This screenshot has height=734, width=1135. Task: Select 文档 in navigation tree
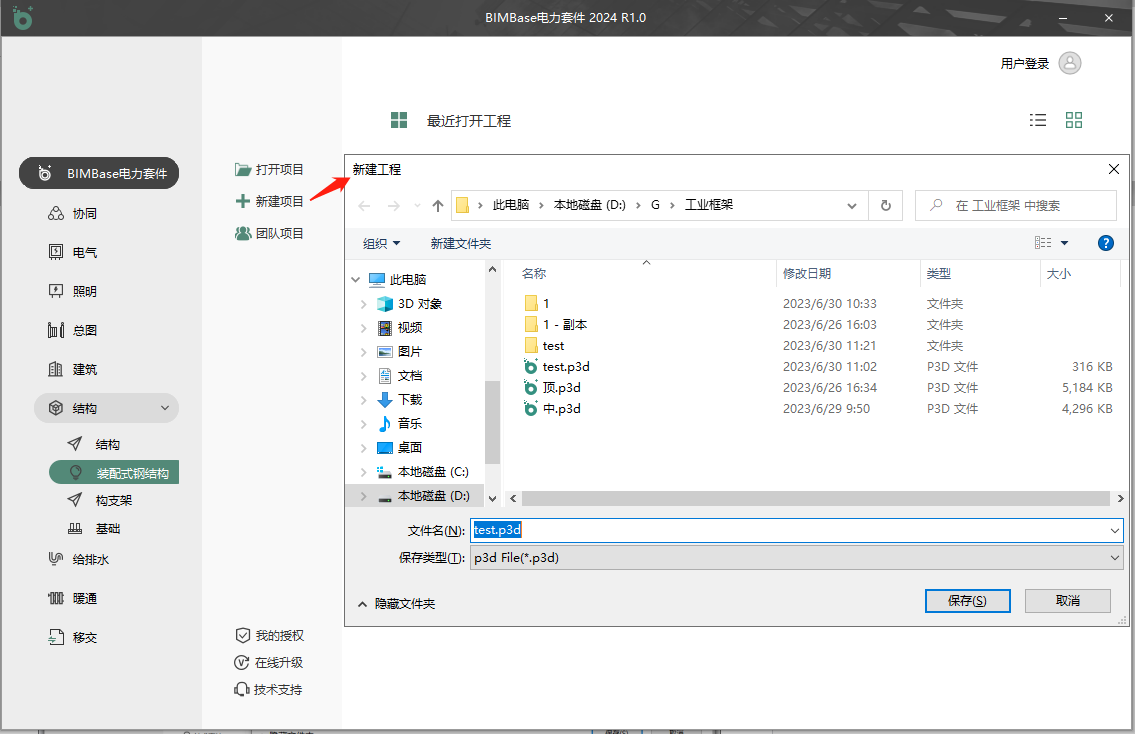[x=410, y=376]
